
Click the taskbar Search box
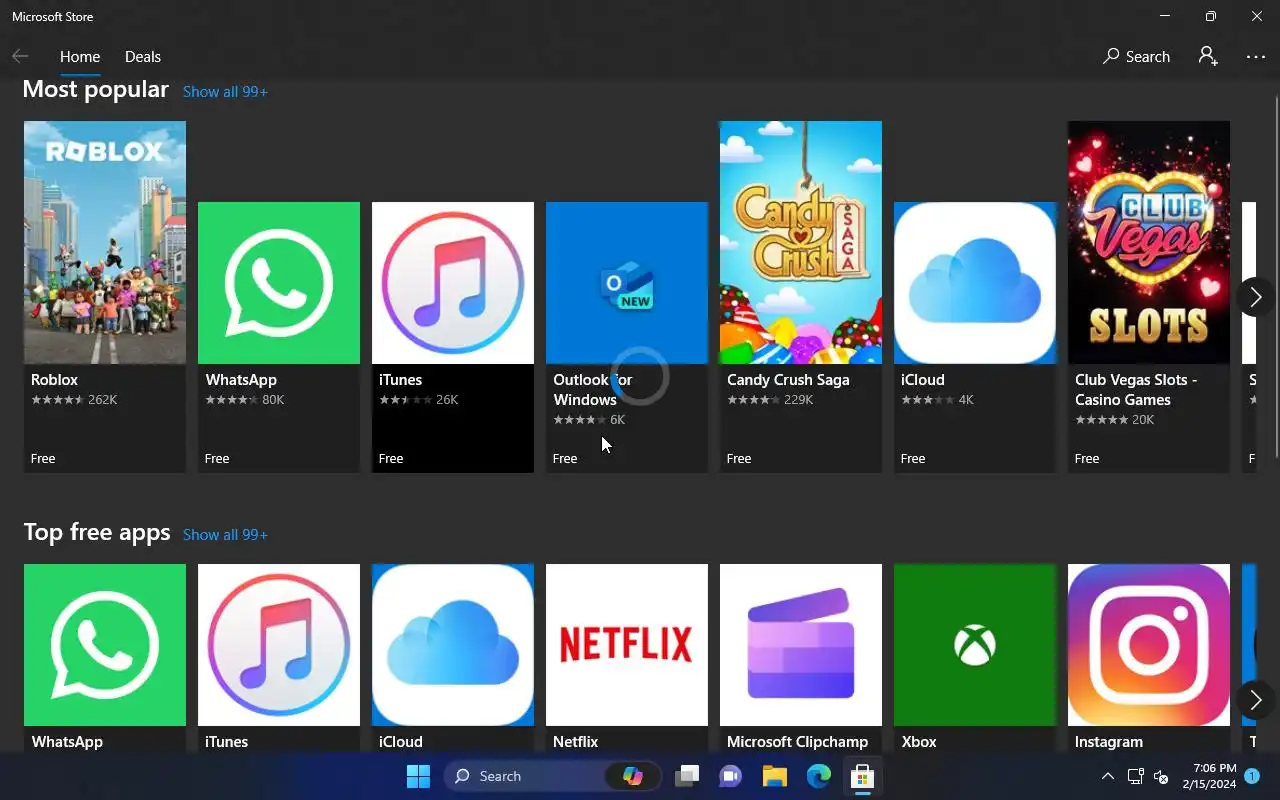tap(555, 776)
